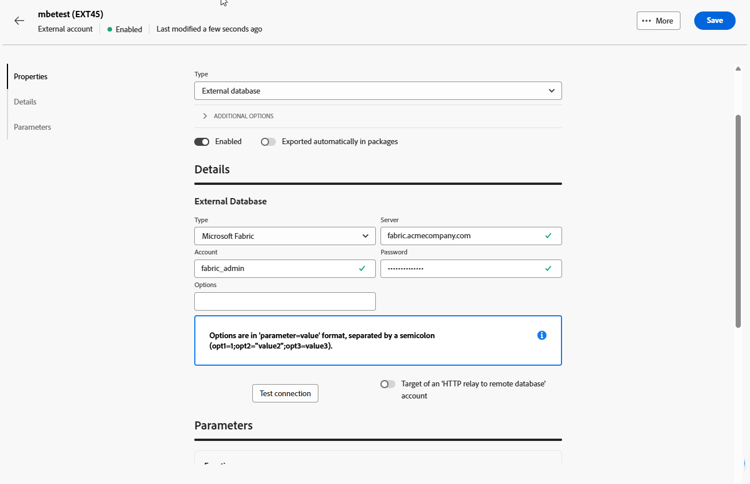Click the info icon in options hint
The height and width of the screenshot is (484, 750).
coord(542,335)
